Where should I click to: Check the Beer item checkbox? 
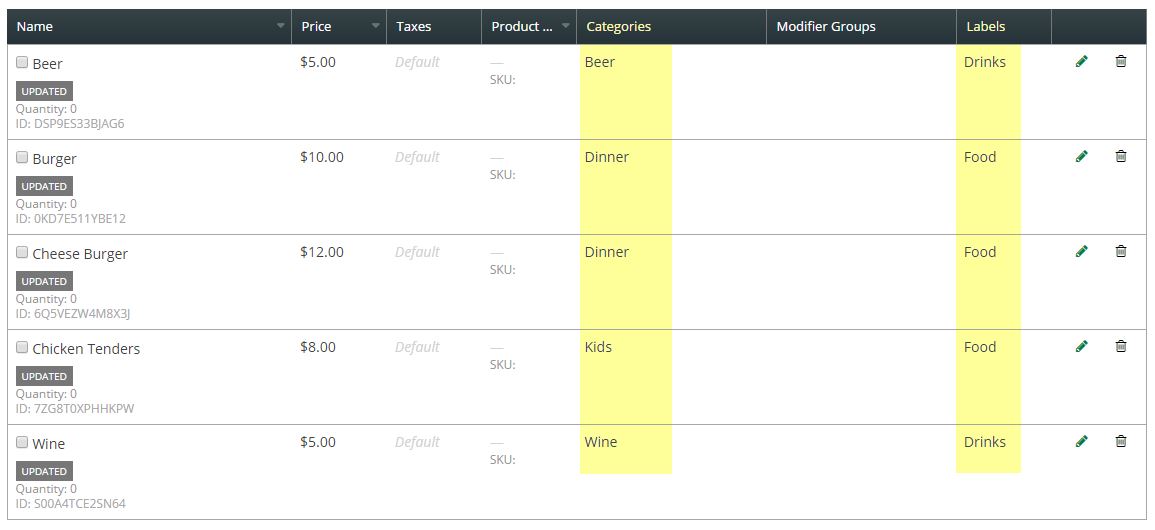tap(22, 62)
